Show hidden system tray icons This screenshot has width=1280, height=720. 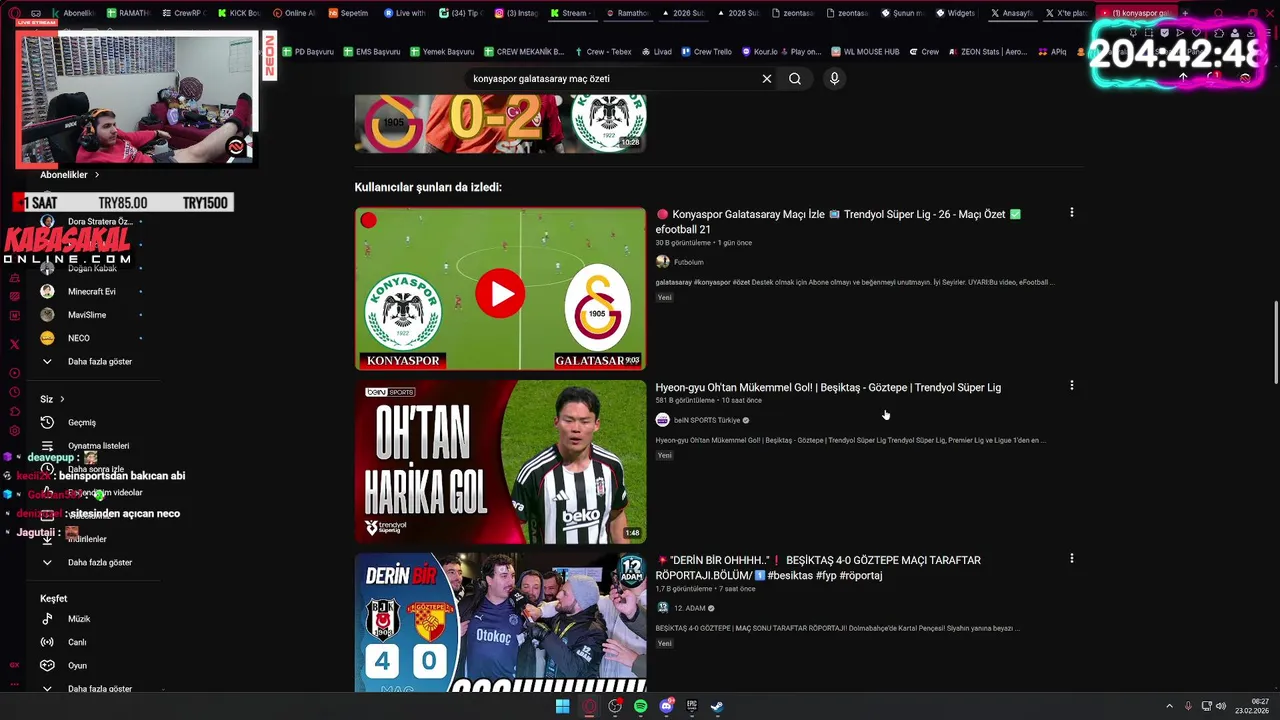coord(1169,706)
